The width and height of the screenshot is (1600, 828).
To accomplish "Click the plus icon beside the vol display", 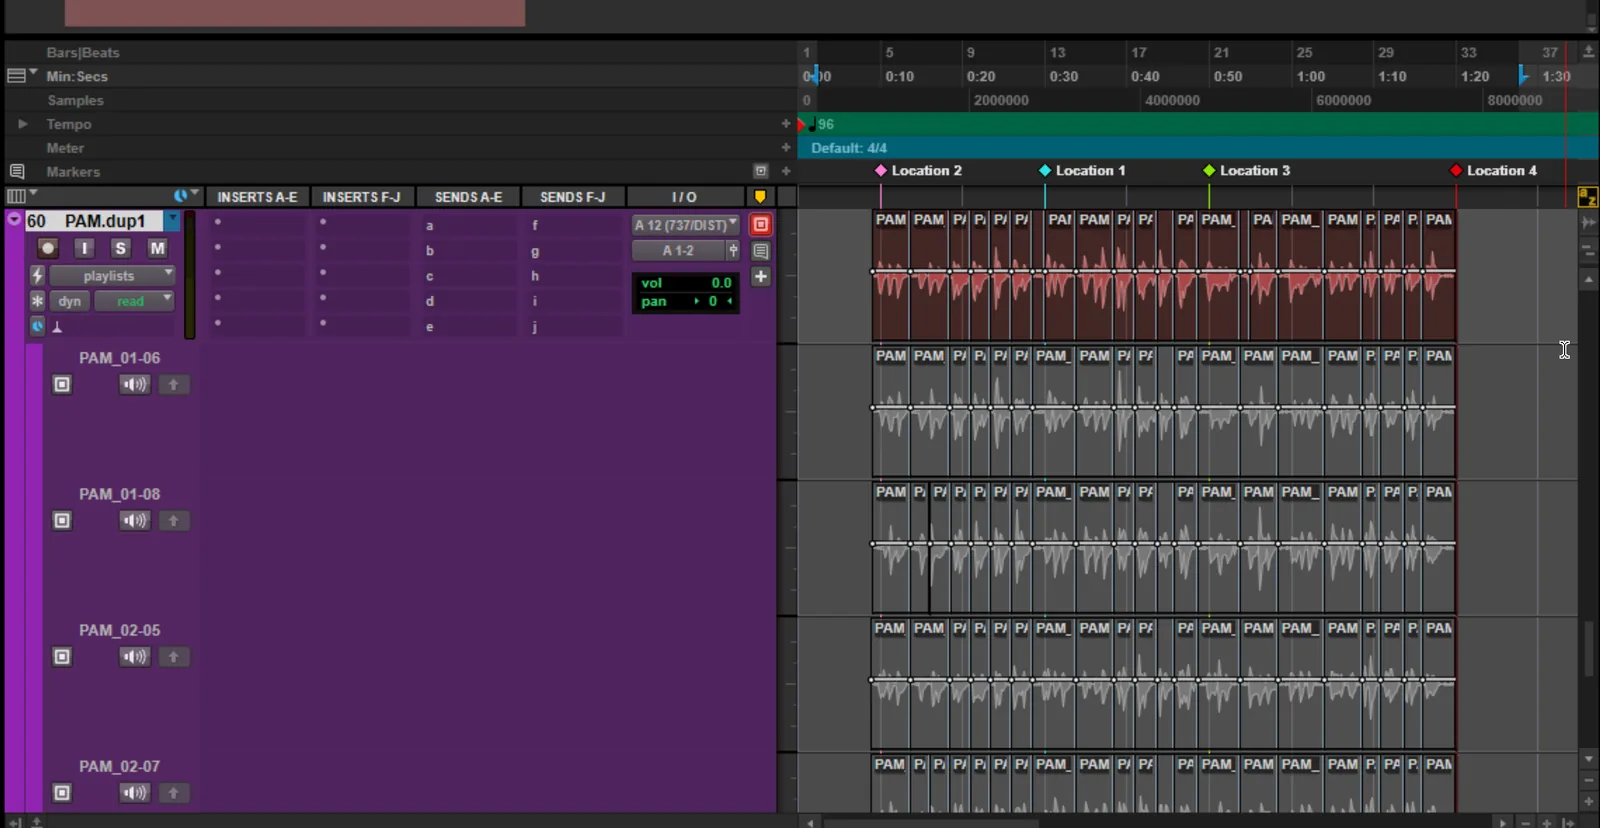I will pos(761,277).
